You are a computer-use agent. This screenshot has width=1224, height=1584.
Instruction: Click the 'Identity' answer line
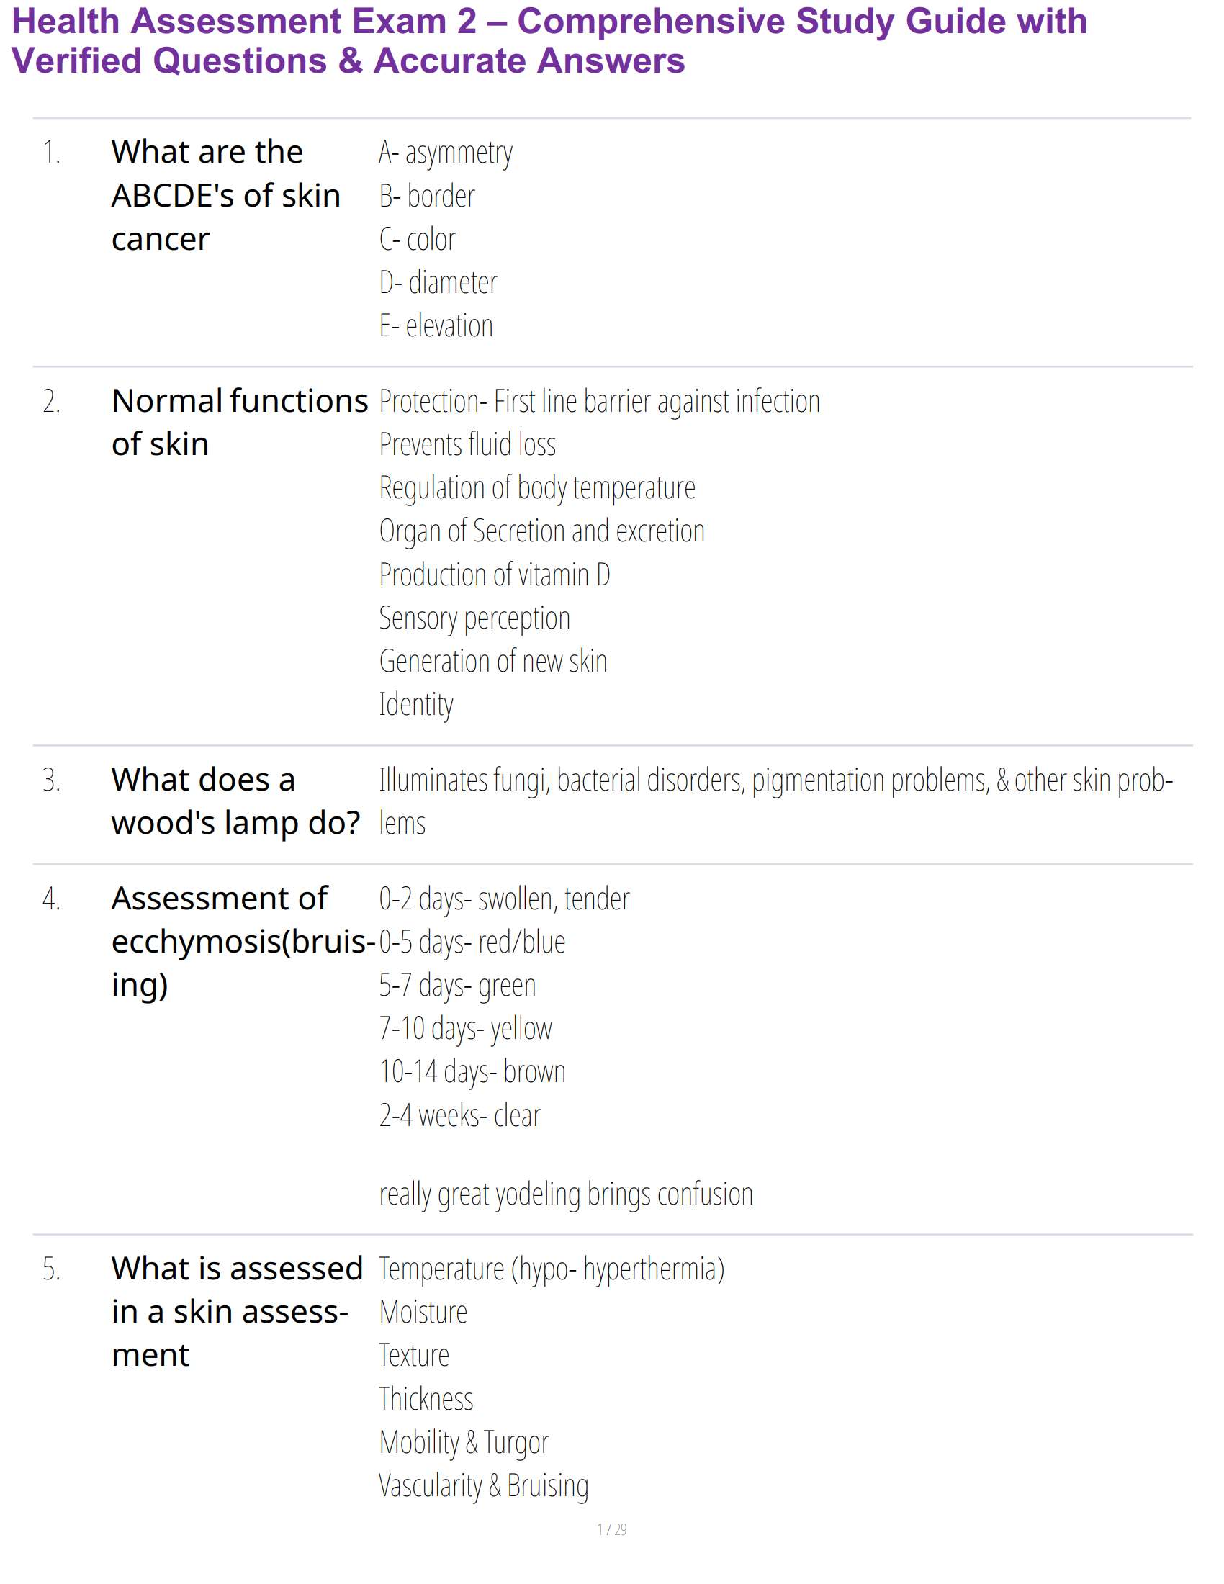tap(416, 705)
